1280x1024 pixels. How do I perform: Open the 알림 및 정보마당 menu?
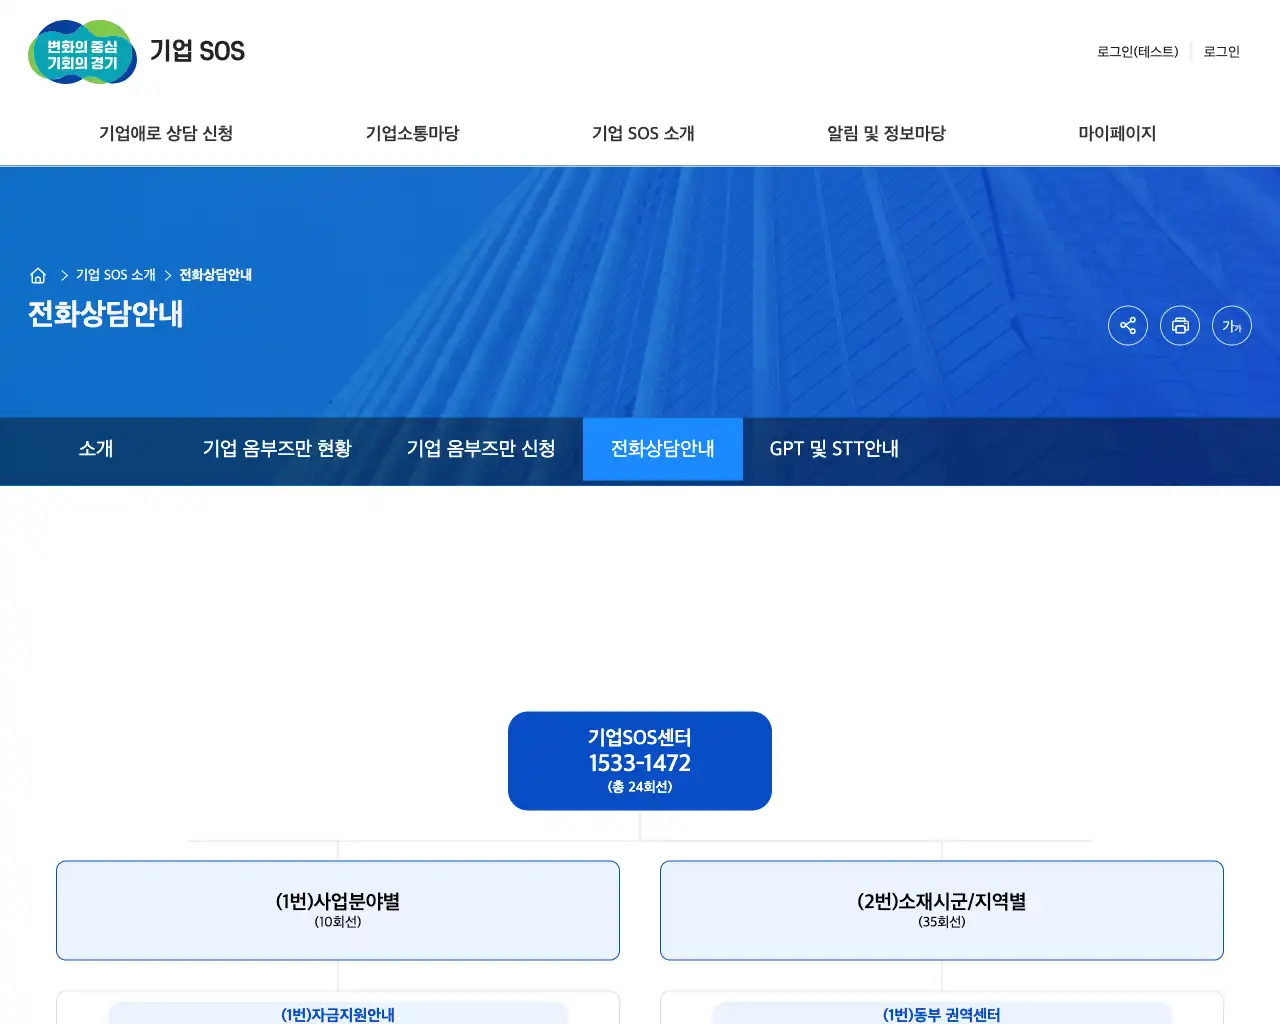(884, 133)
